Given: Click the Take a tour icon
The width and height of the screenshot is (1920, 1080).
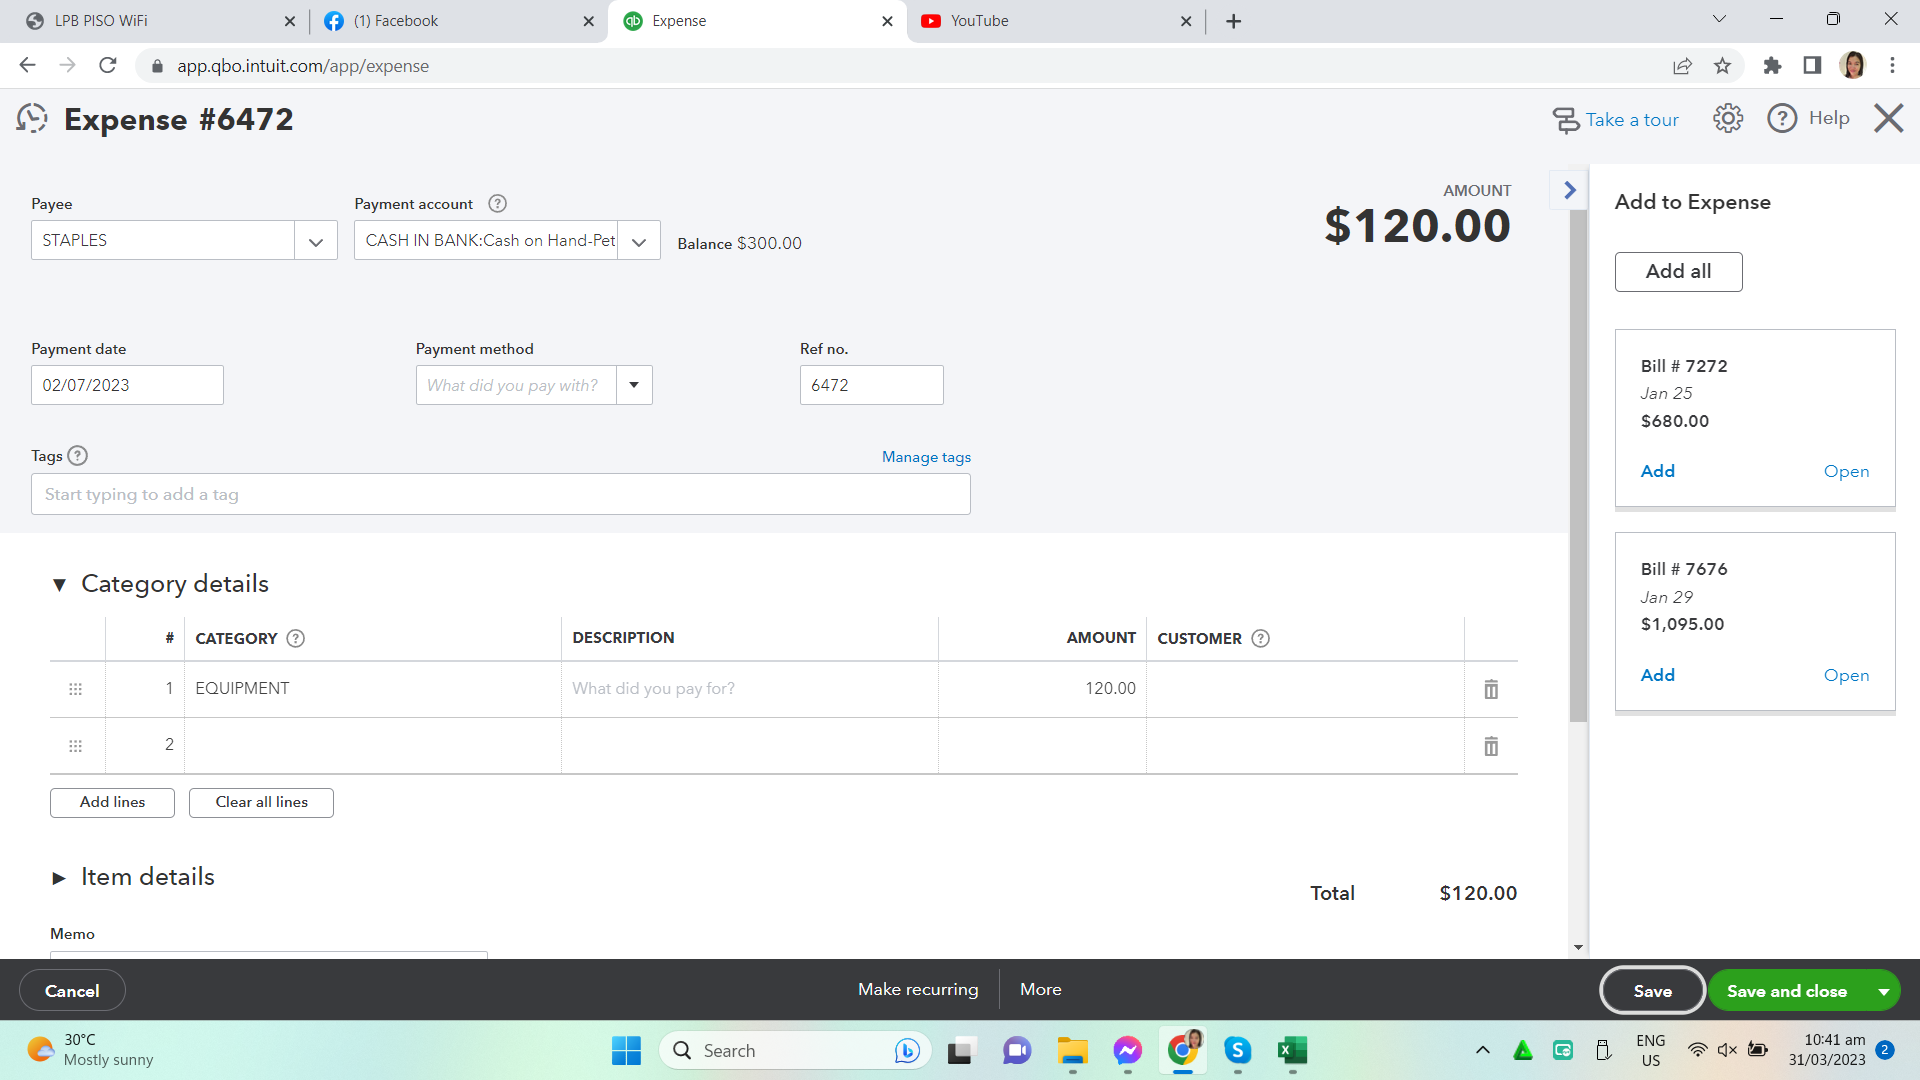Looking at the screenshot, I should (1565, 120).
